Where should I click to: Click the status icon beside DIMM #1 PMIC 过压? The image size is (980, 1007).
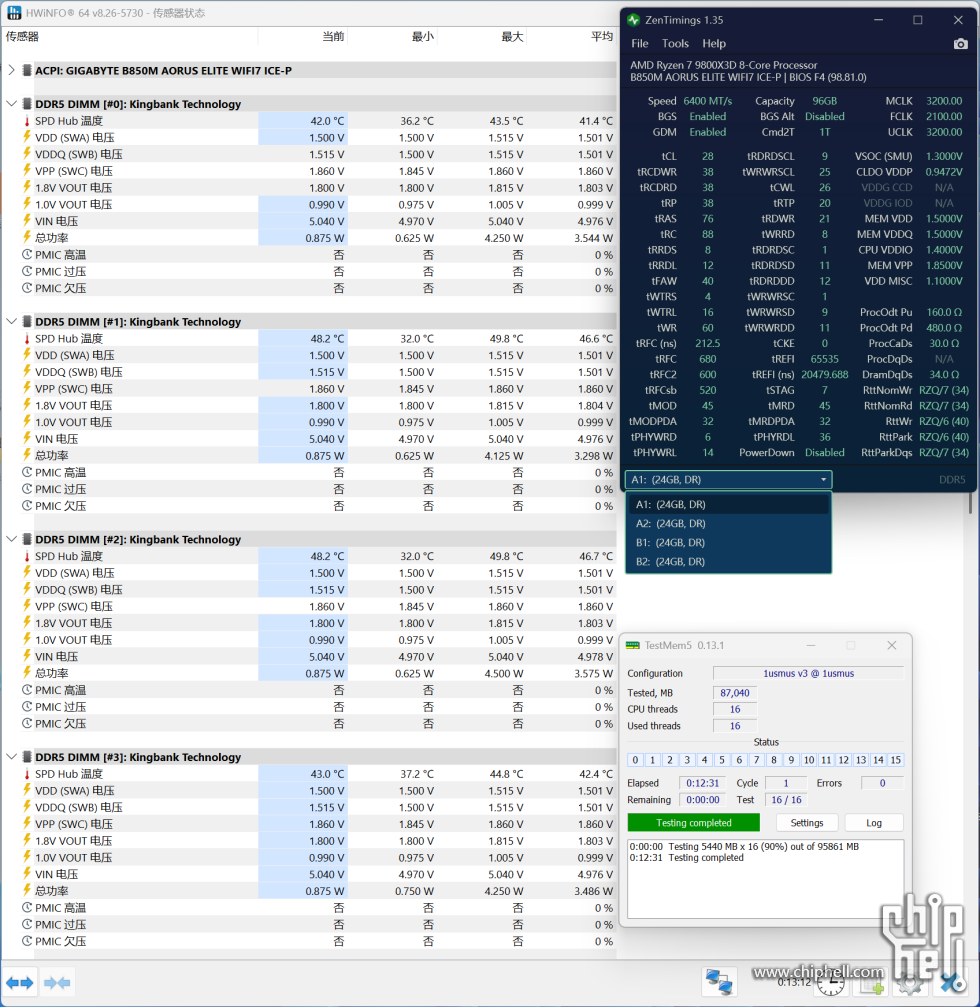pyautogui.click(x=27, y=489)
